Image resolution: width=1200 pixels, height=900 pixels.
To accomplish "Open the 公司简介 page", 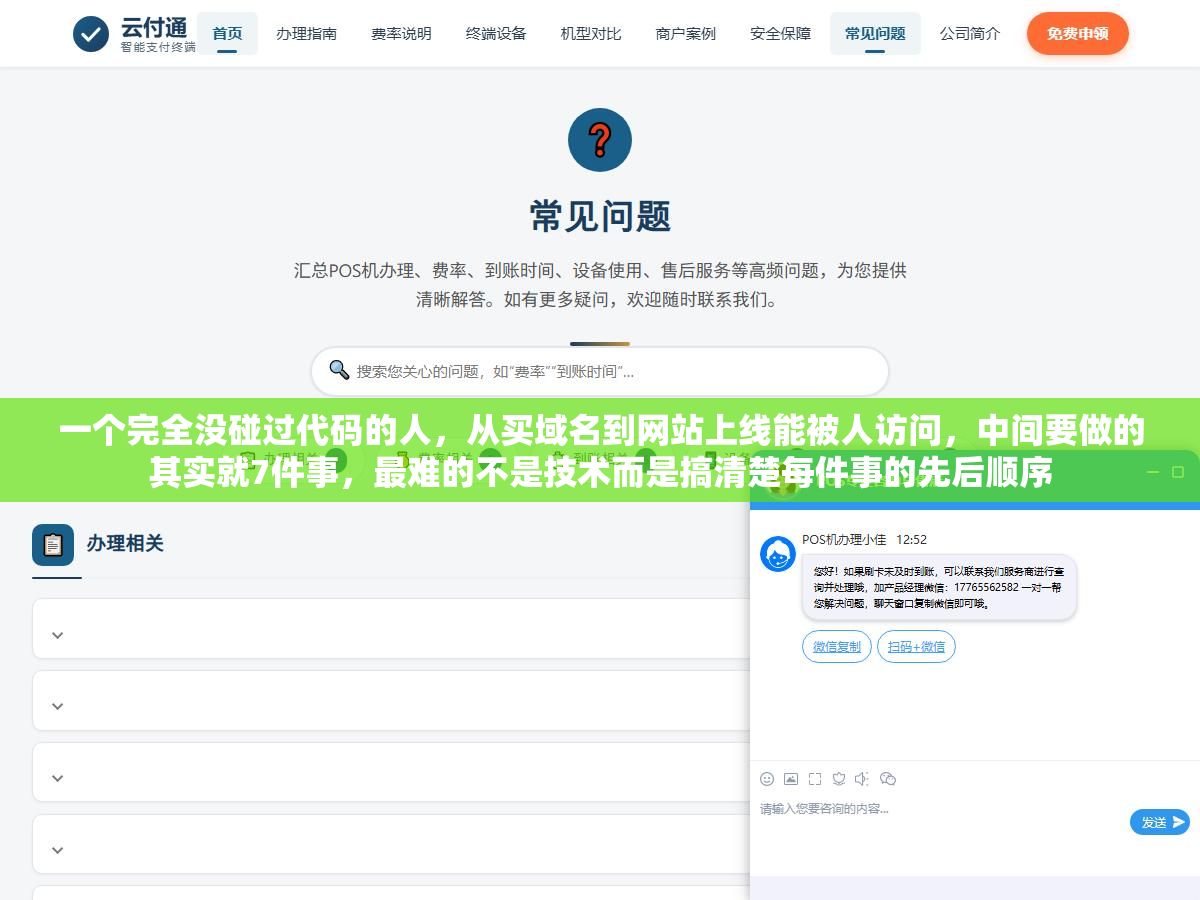I will pyautogui.click(x=970, y=34).
